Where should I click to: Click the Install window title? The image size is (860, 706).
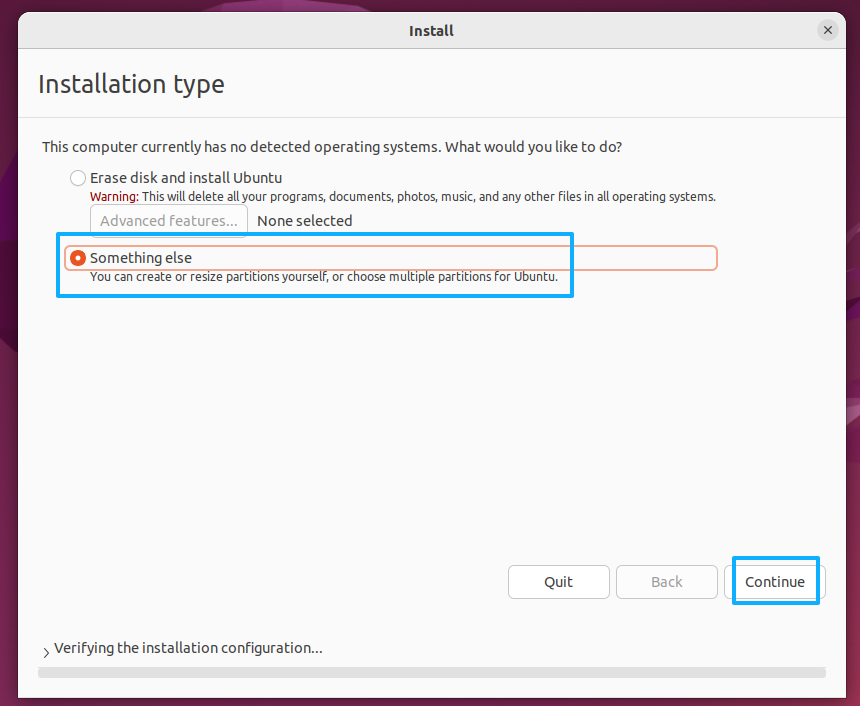coord(431,31)
